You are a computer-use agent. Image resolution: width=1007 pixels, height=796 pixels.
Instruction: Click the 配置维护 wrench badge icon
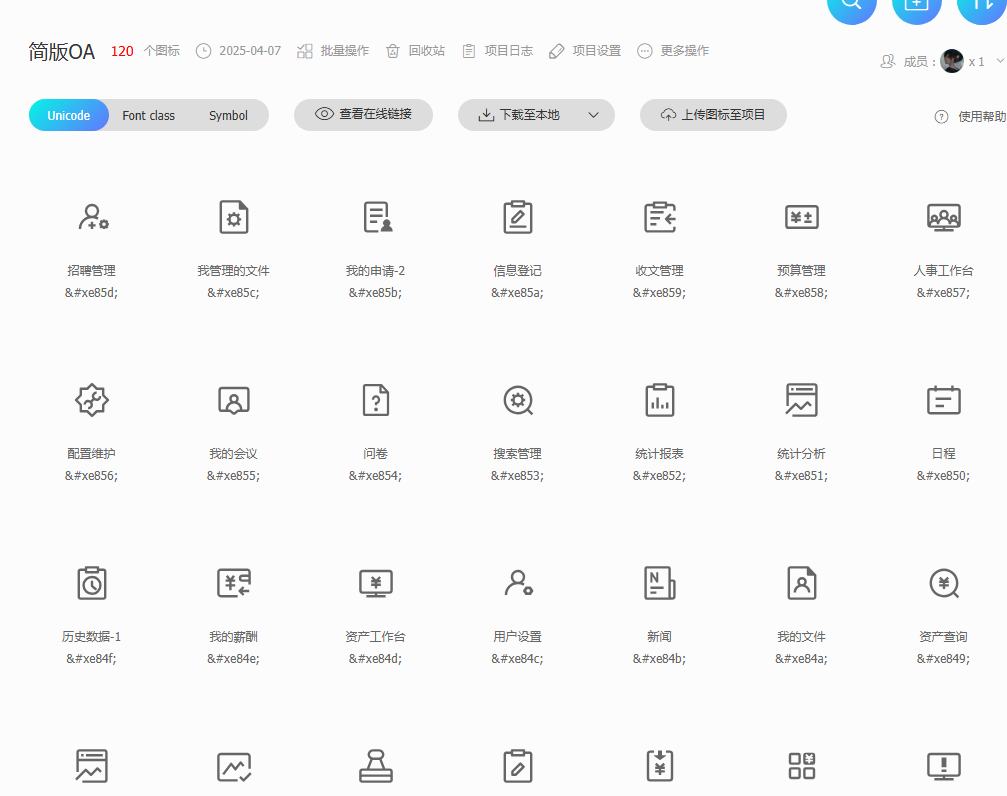(92, 400)
